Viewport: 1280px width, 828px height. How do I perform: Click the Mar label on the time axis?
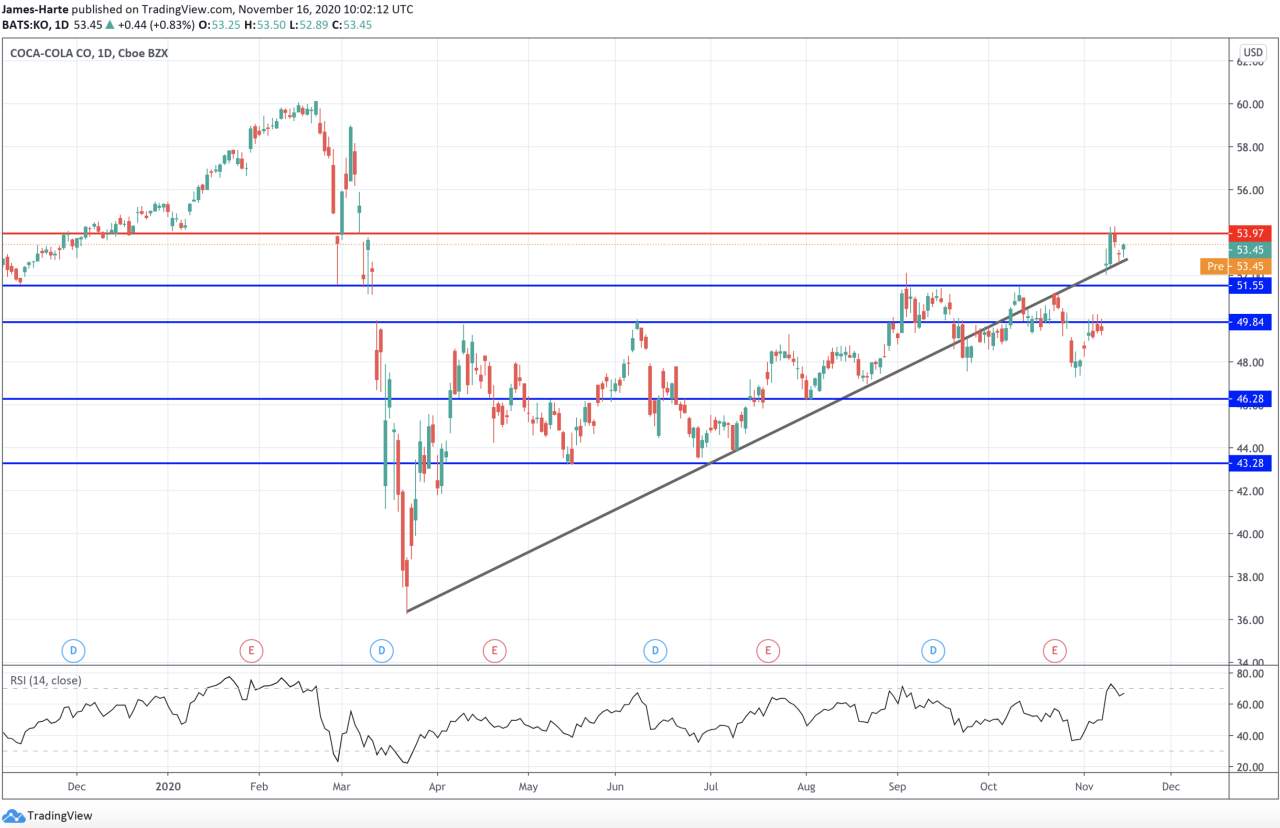[x=341, y=787]
